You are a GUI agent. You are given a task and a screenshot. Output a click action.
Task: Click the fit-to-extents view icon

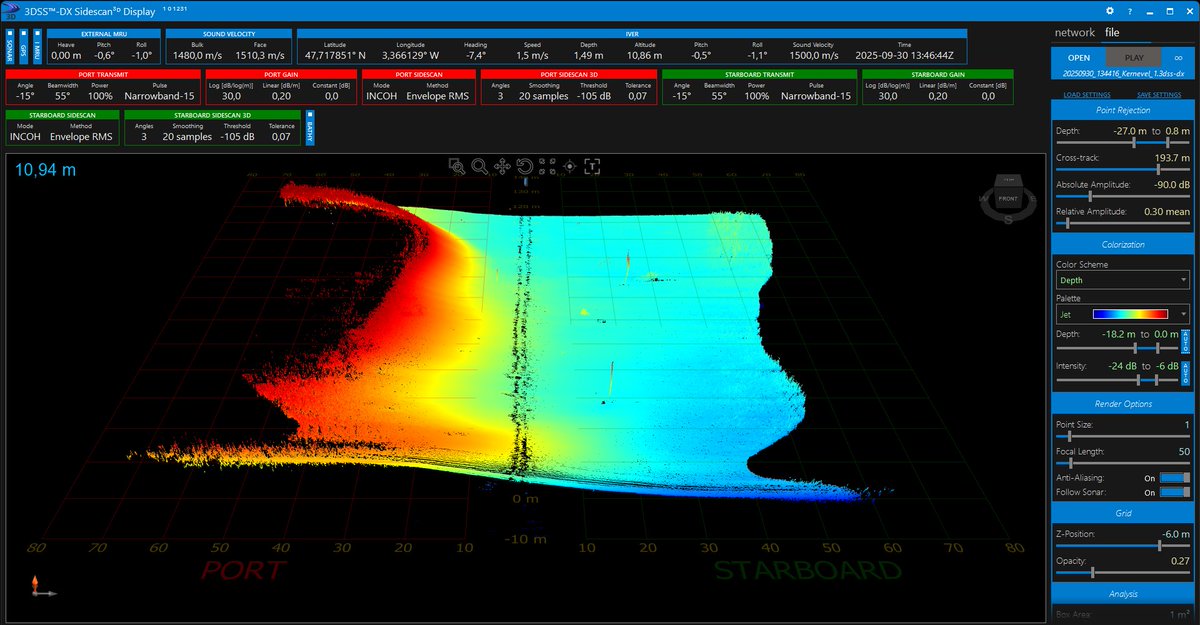point(547,167)
